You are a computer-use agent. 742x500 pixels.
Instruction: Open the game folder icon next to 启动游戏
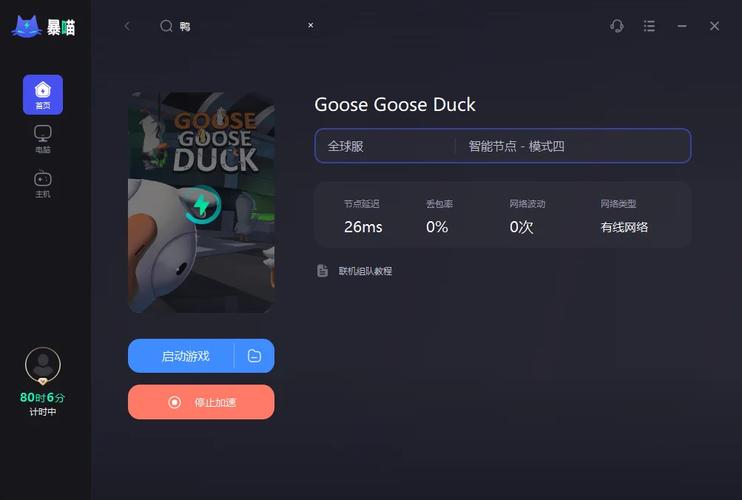255,356
